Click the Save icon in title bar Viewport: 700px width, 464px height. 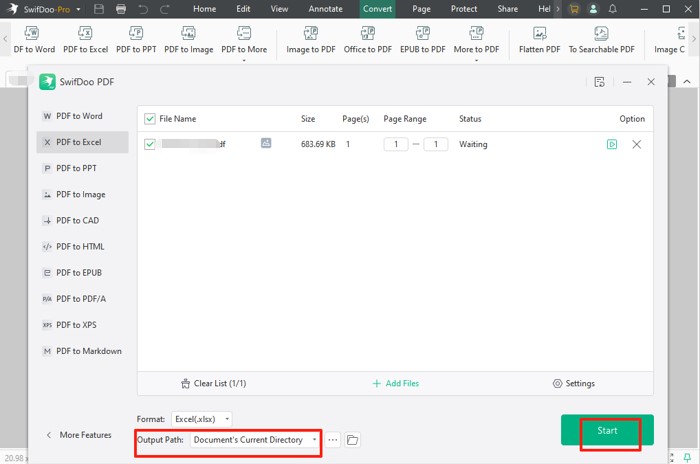[x=99, y=9]
